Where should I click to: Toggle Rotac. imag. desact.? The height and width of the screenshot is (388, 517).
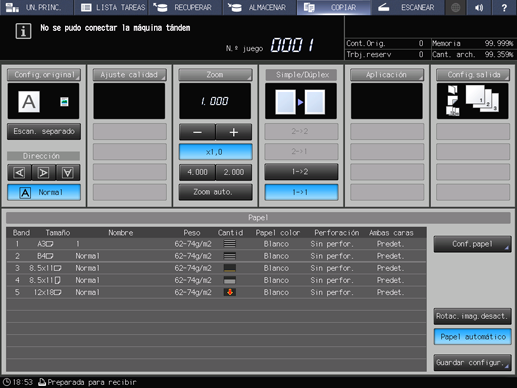472,316
